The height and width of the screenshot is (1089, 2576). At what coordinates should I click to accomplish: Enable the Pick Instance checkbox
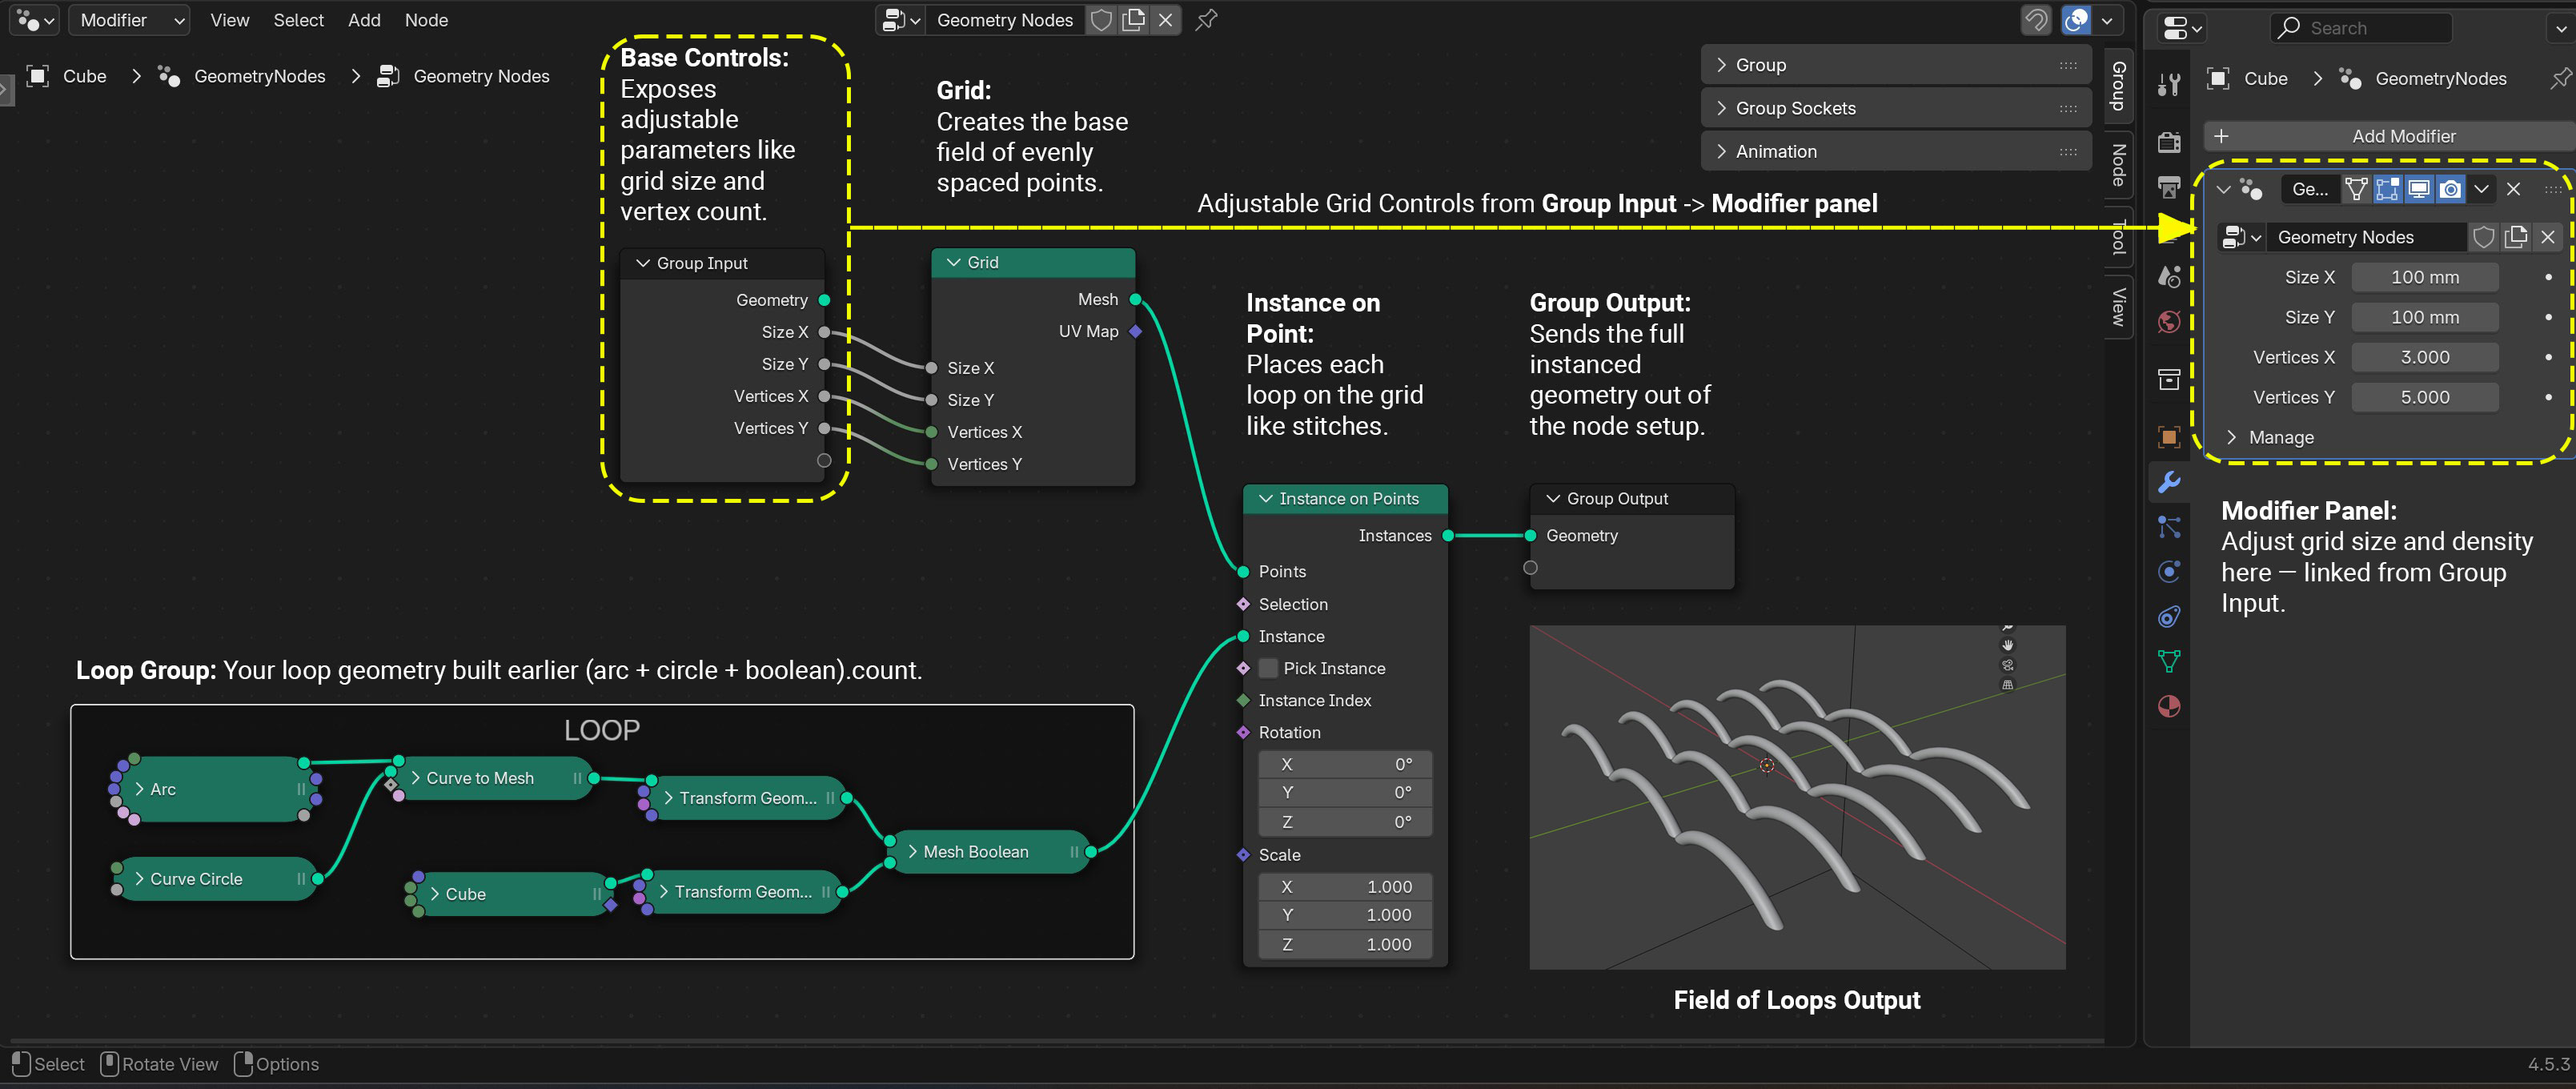(x=1268, y=668)
